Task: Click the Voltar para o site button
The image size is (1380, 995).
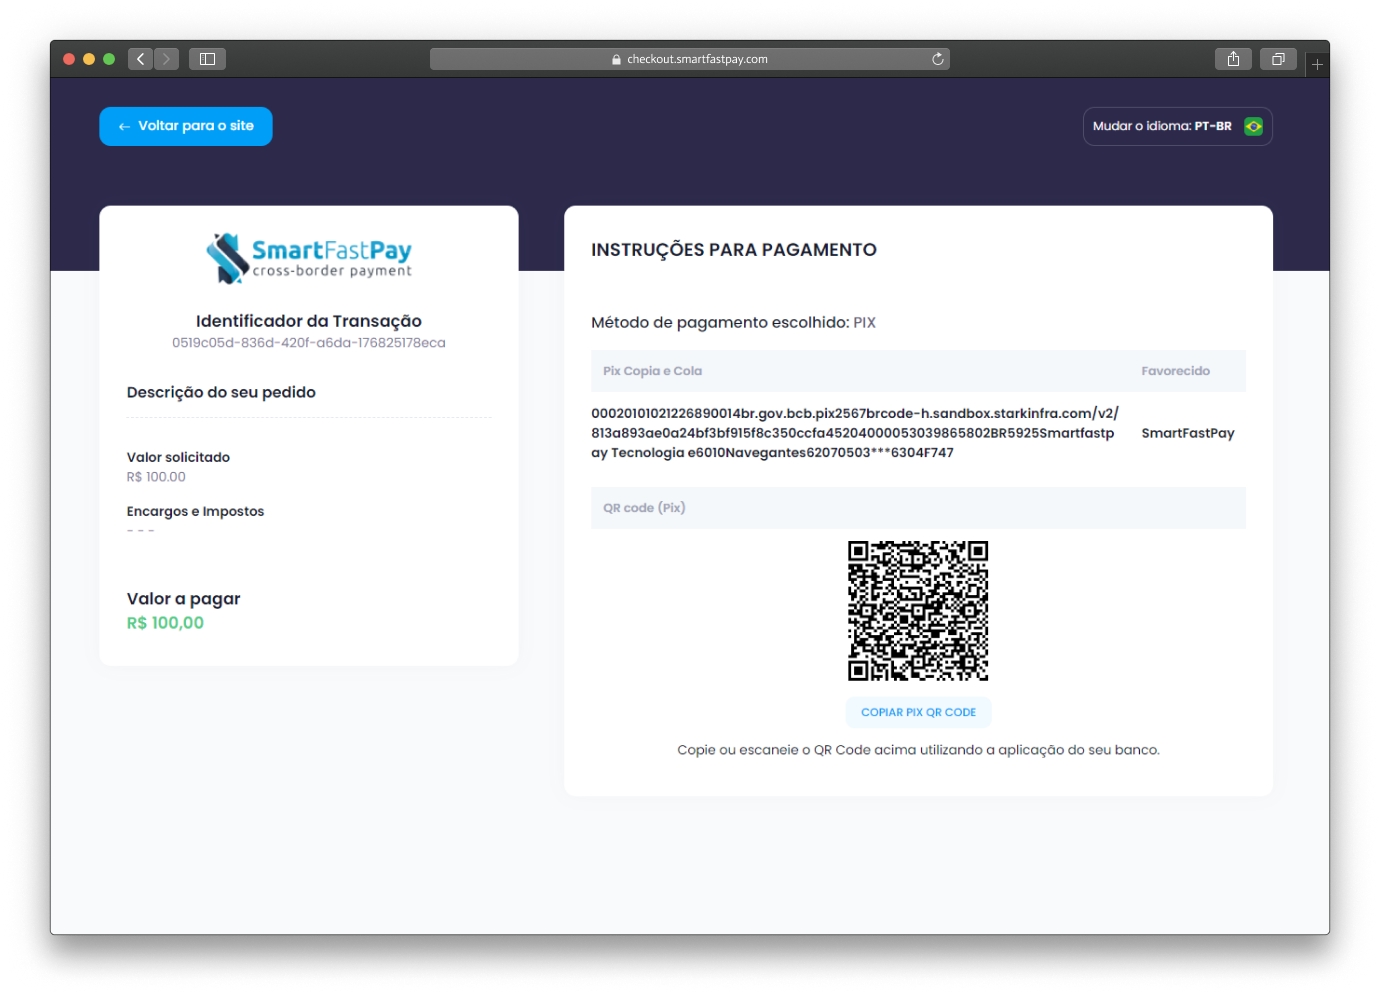Action: 186,126
